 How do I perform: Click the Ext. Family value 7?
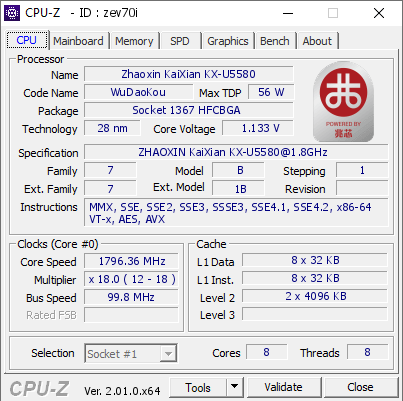point(110,188)
